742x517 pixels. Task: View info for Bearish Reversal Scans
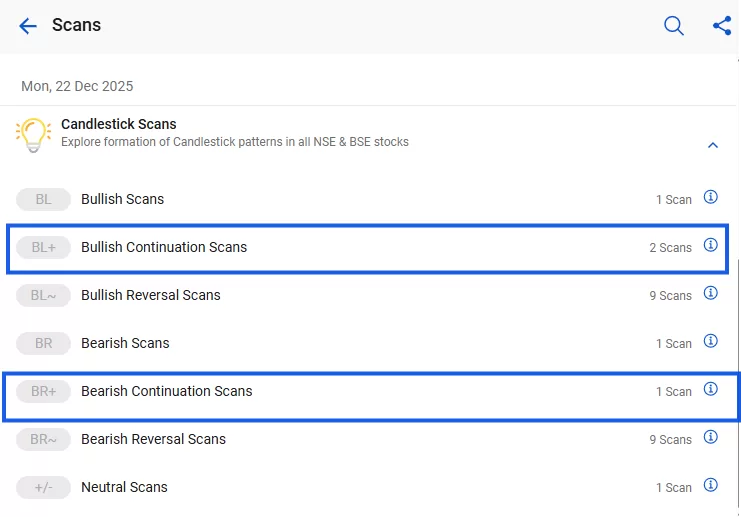(x=711, y=438)
